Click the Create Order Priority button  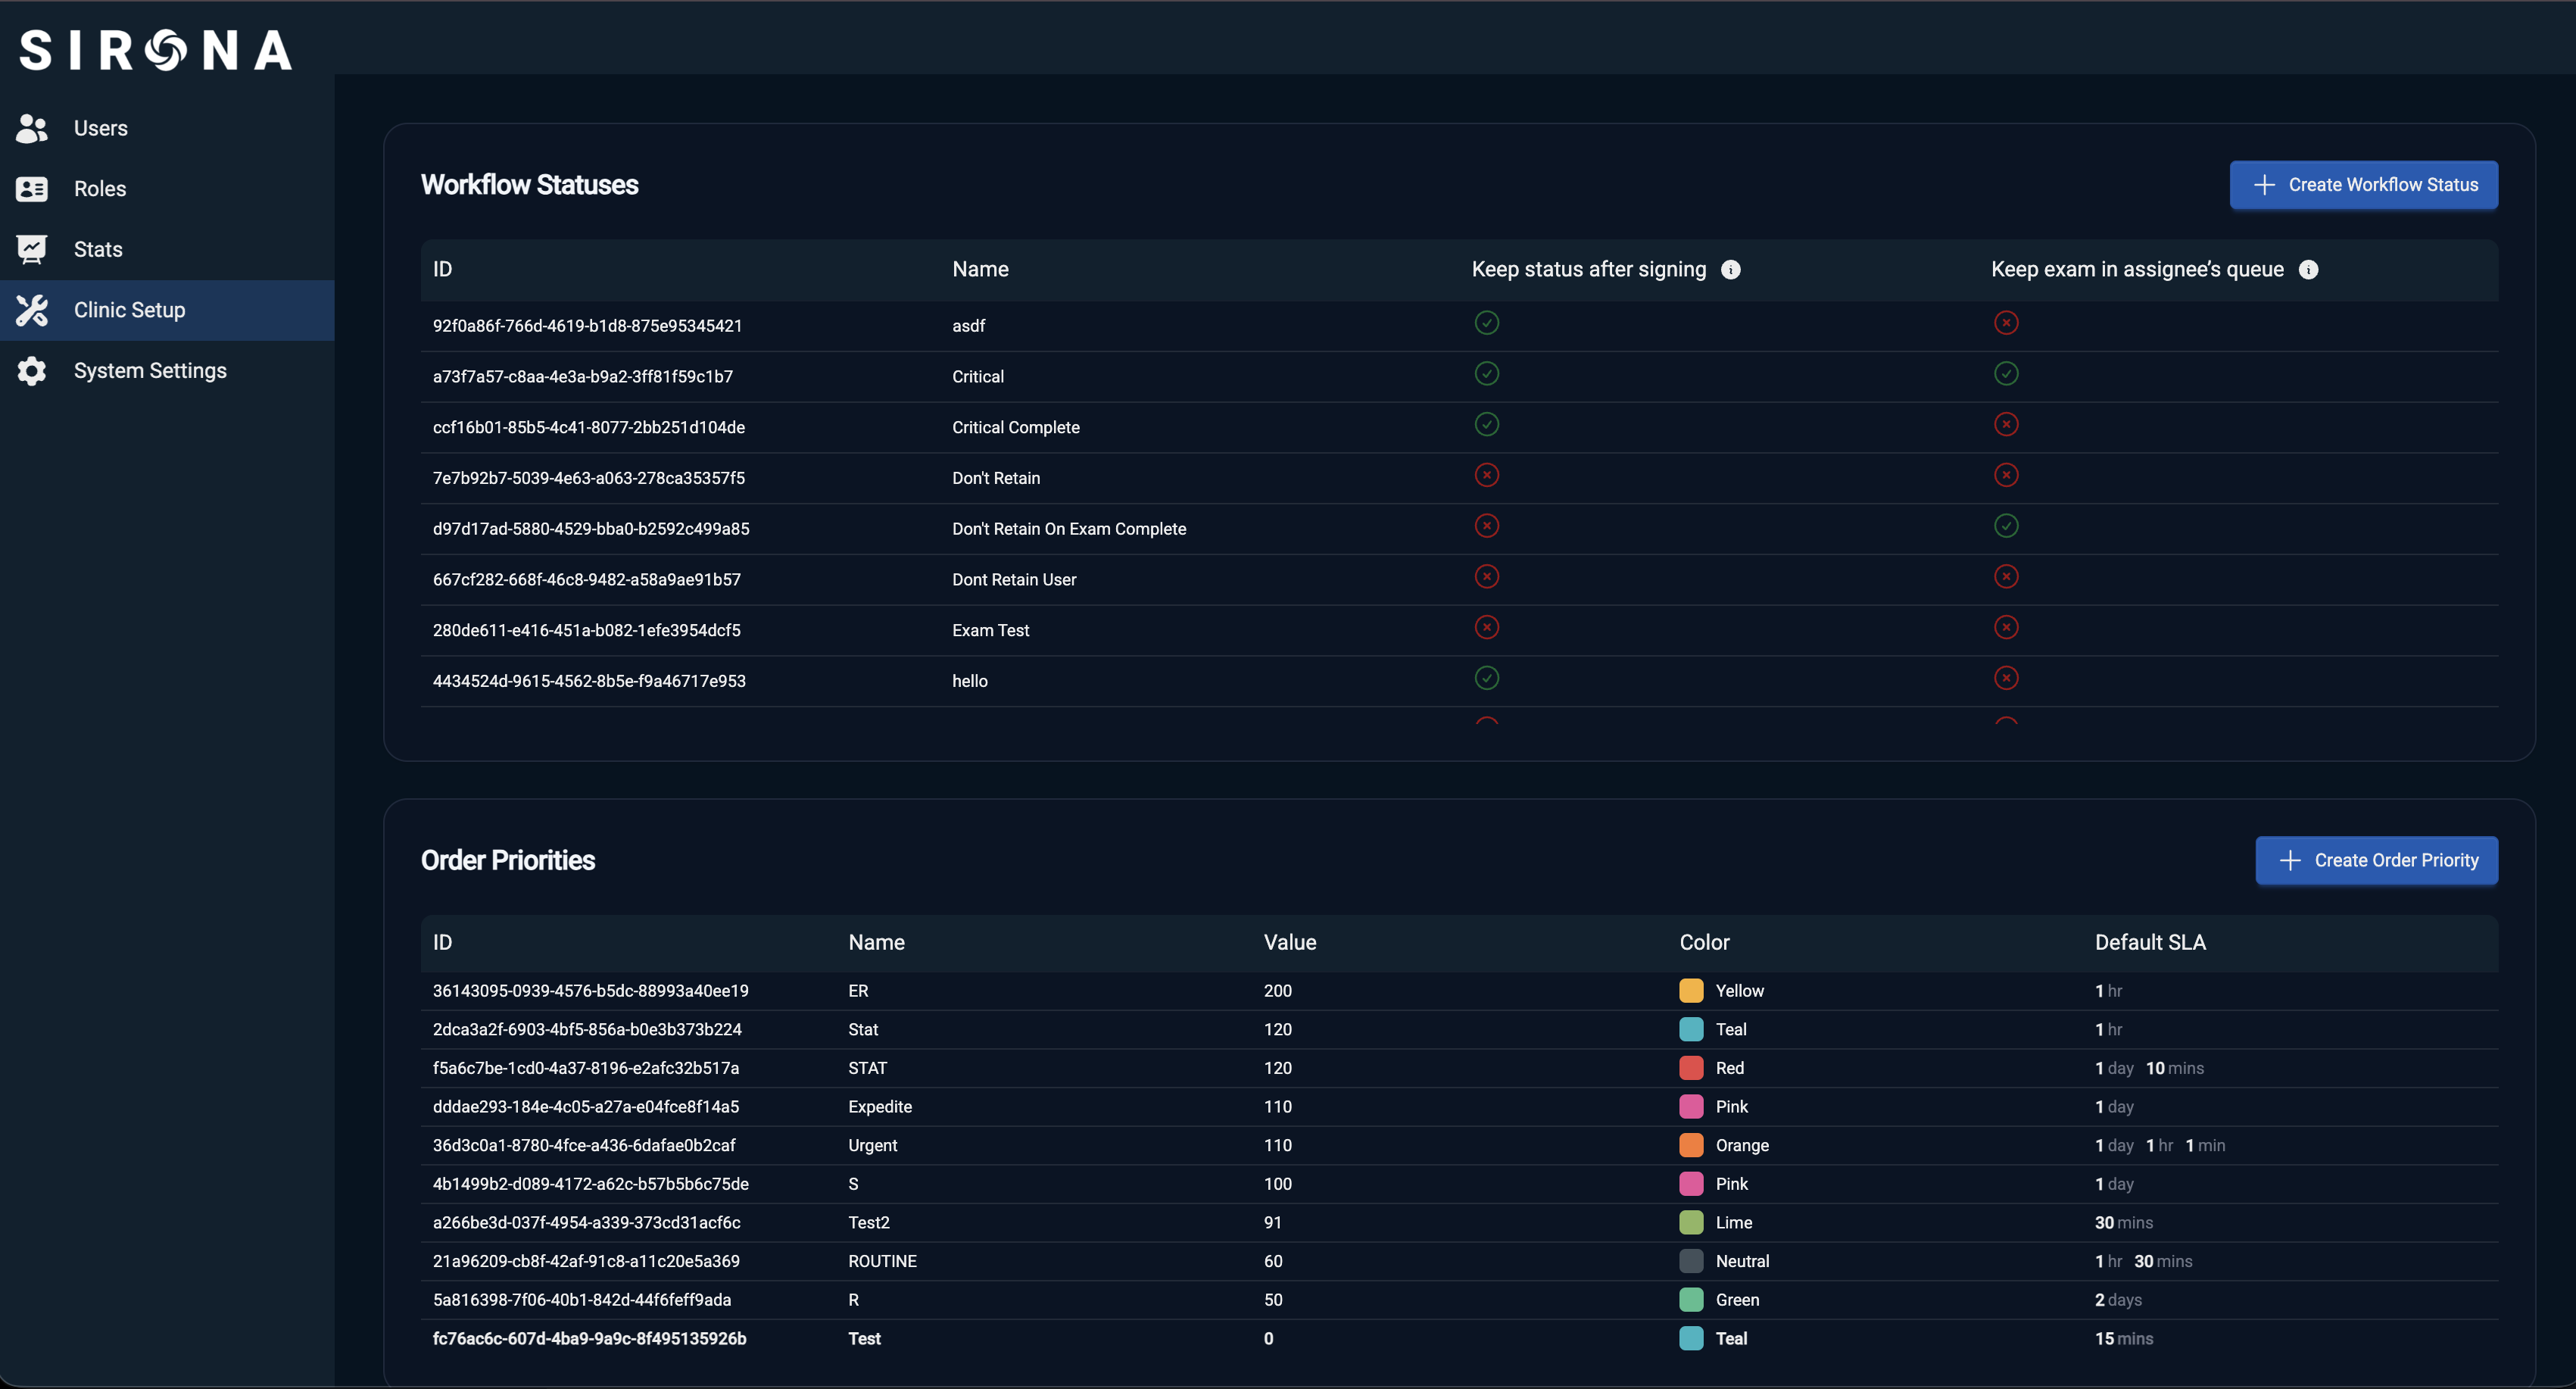coord(2377,861)
